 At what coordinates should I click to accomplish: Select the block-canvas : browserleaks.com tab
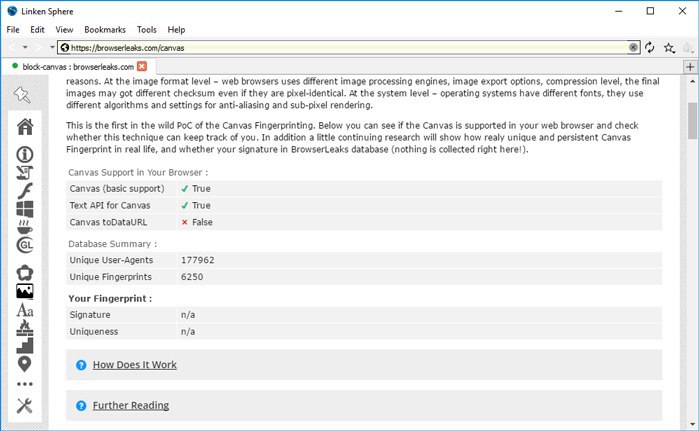point(78,66)
